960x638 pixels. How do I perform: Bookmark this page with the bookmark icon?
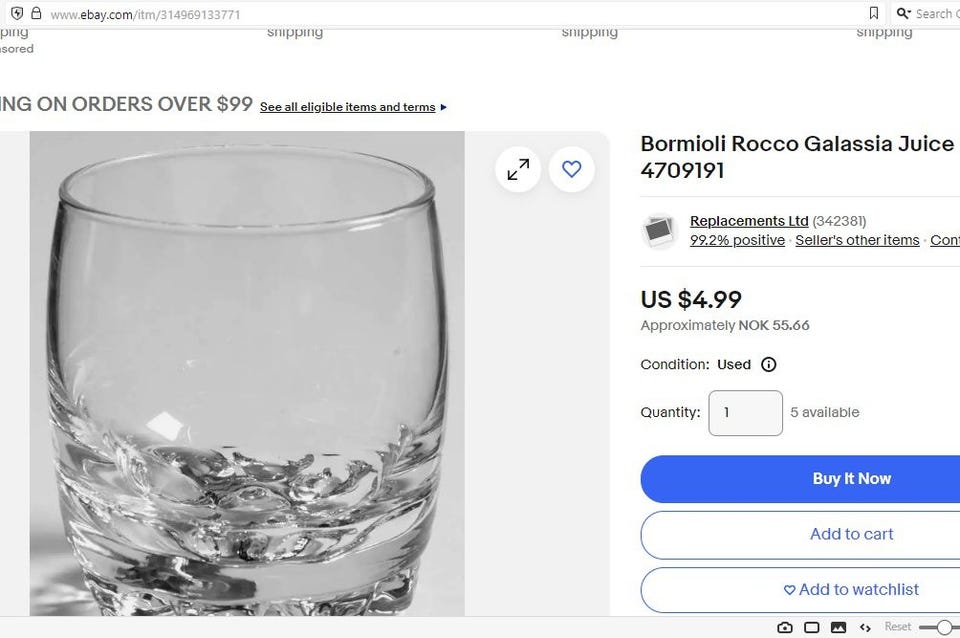873,14
